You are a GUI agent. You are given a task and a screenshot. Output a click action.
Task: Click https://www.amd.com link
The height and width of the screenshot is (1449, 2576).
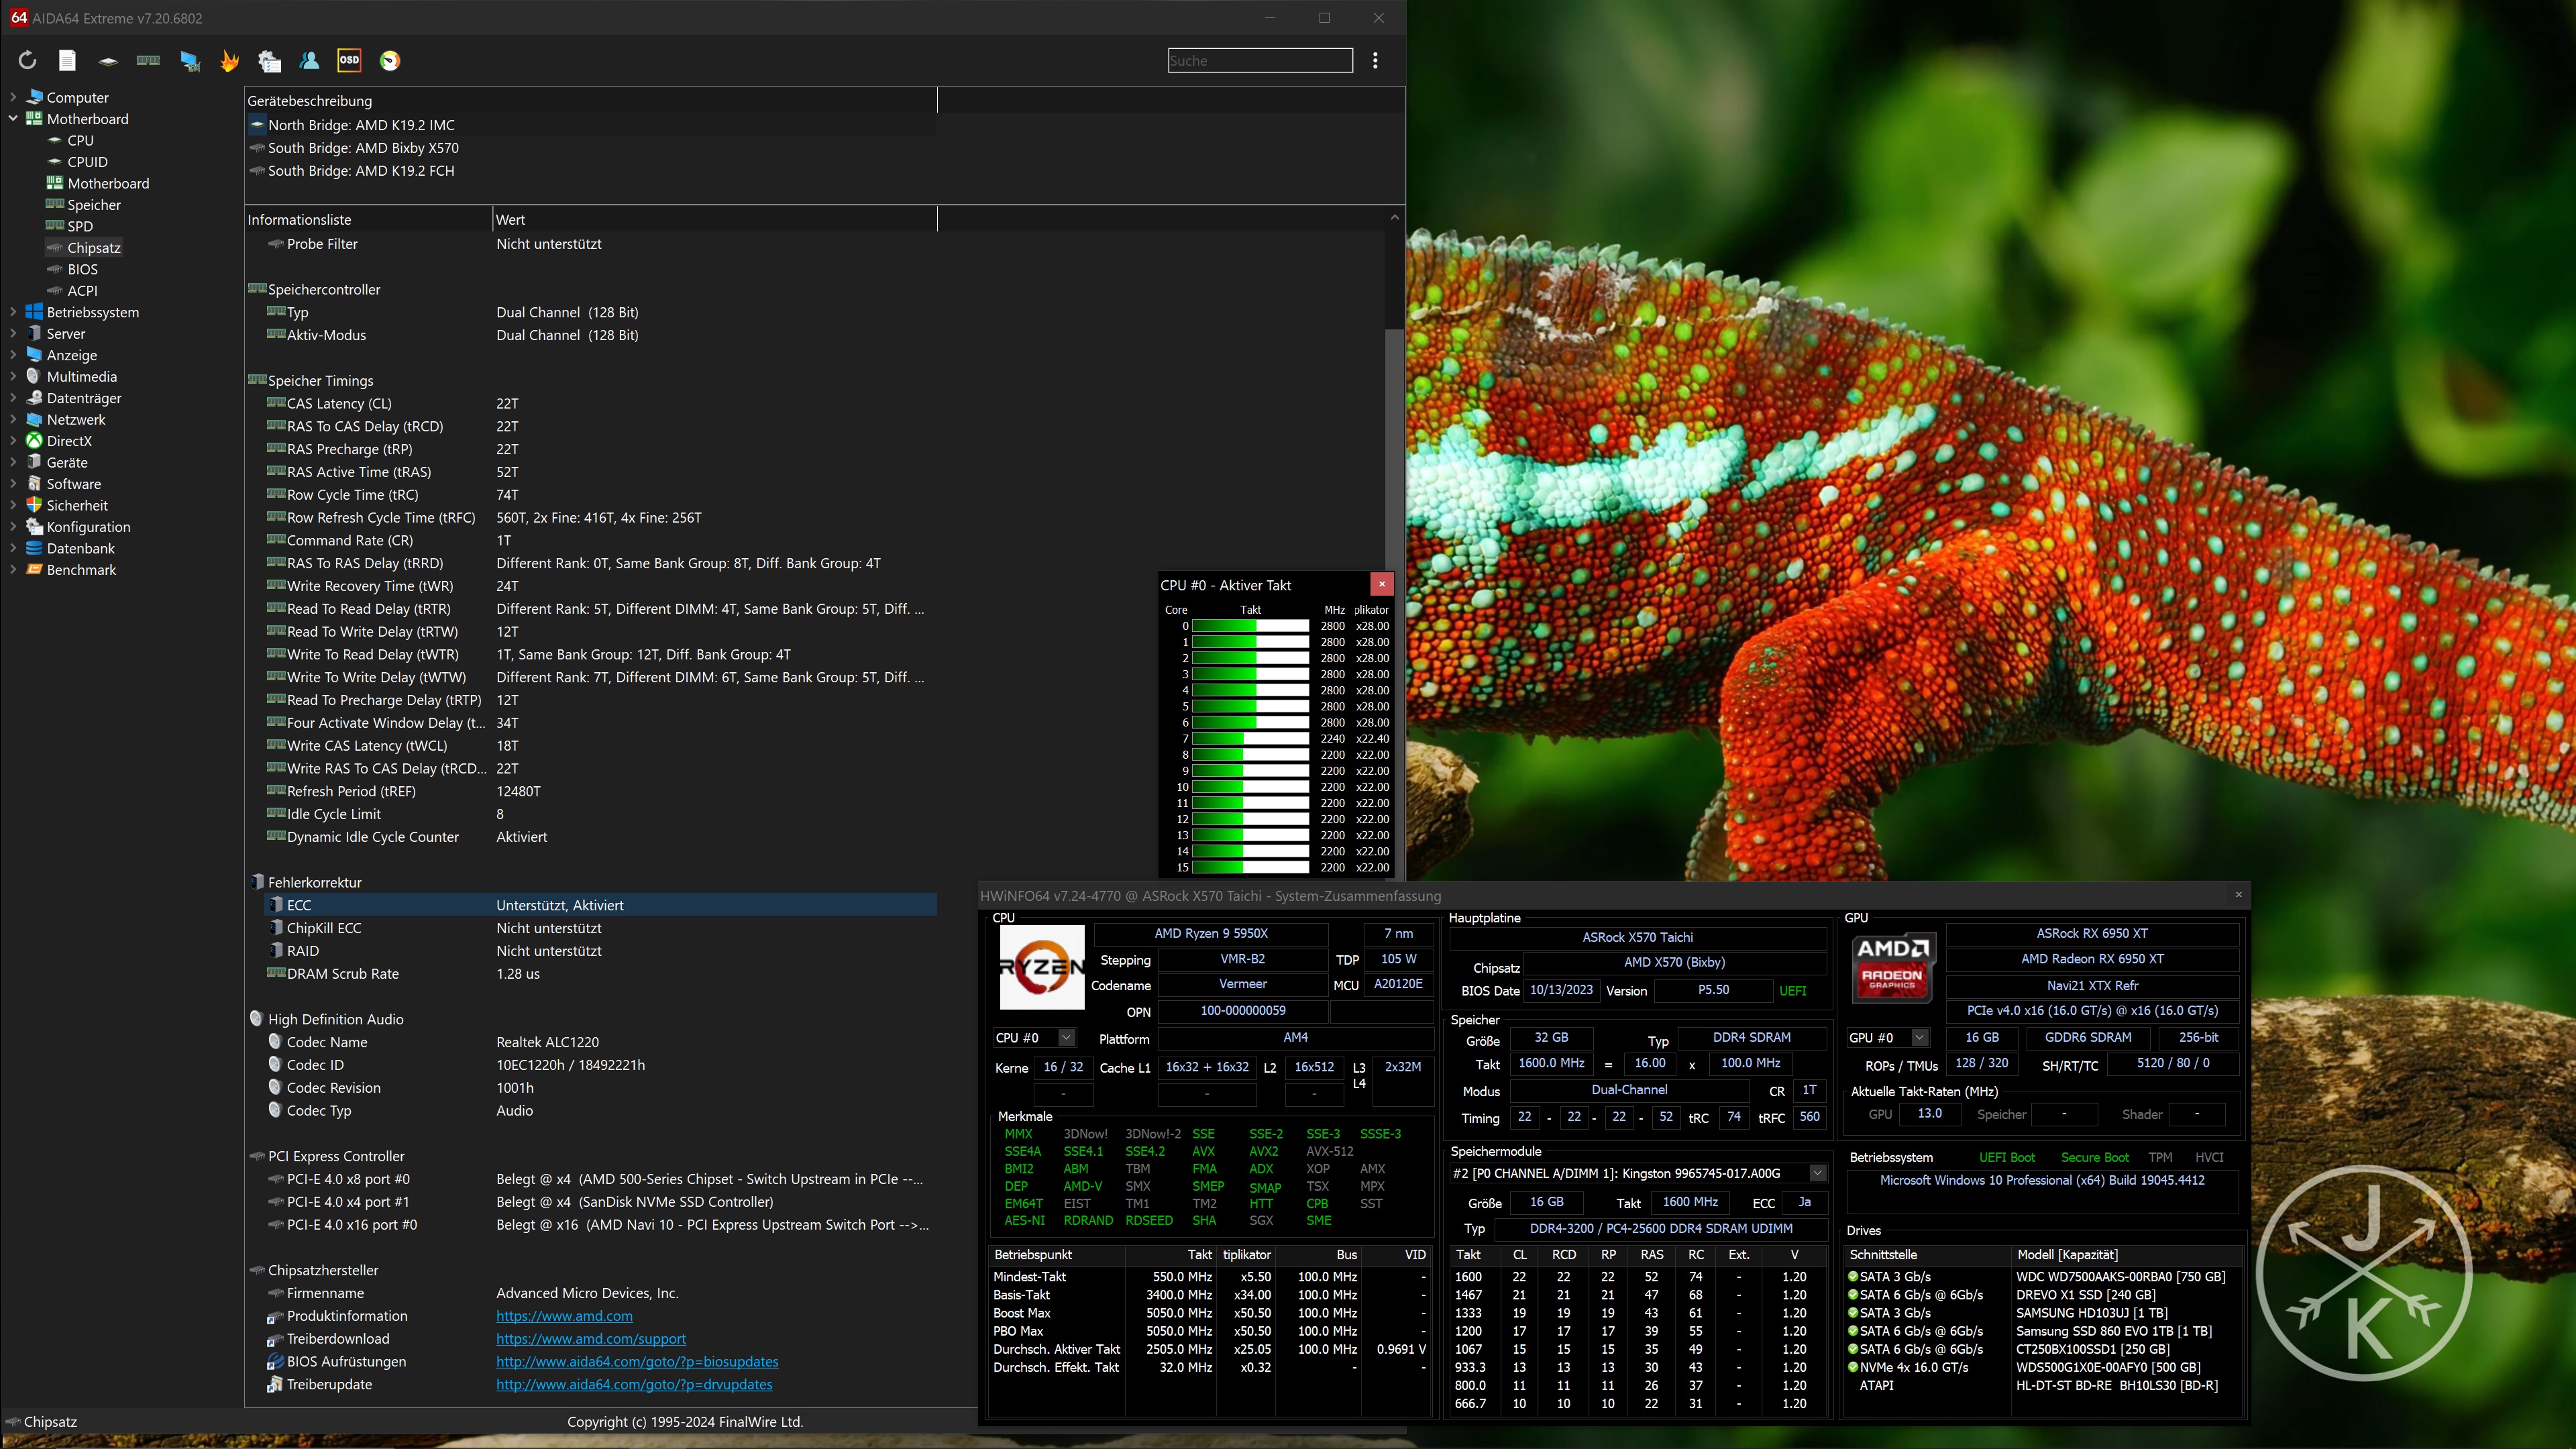pos(564,1315)
